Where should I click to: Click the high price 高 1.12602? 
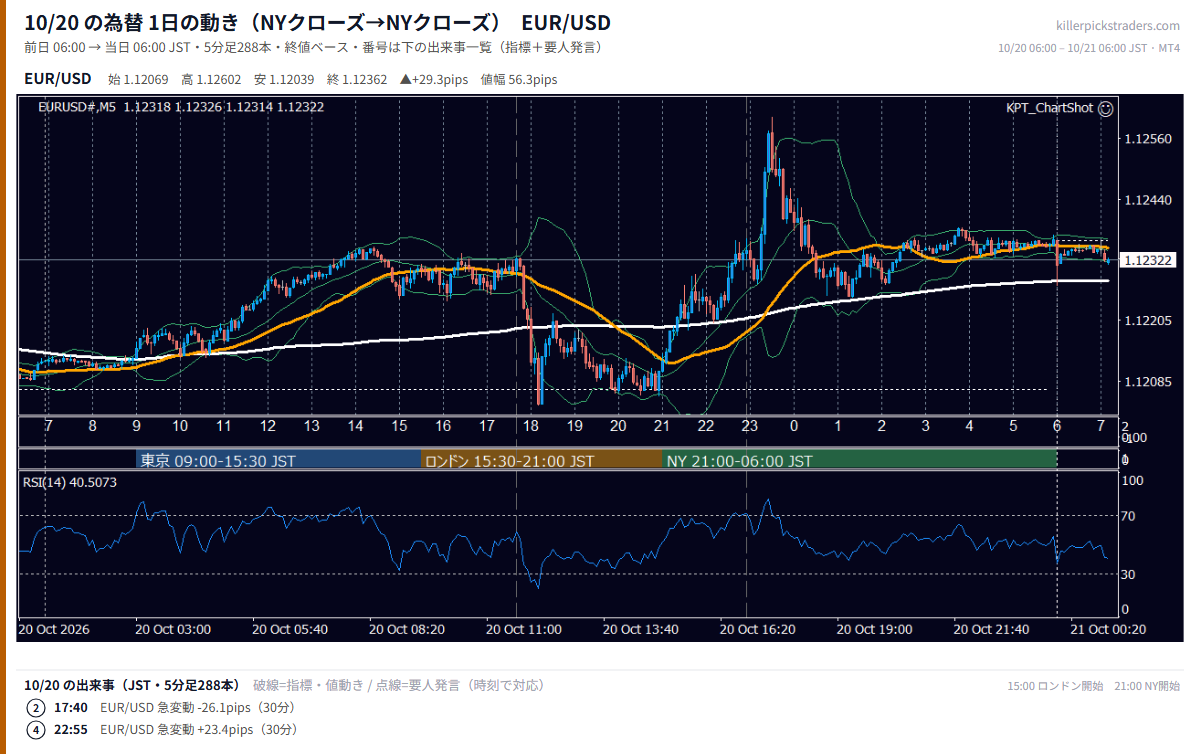(x=212, y=79)
